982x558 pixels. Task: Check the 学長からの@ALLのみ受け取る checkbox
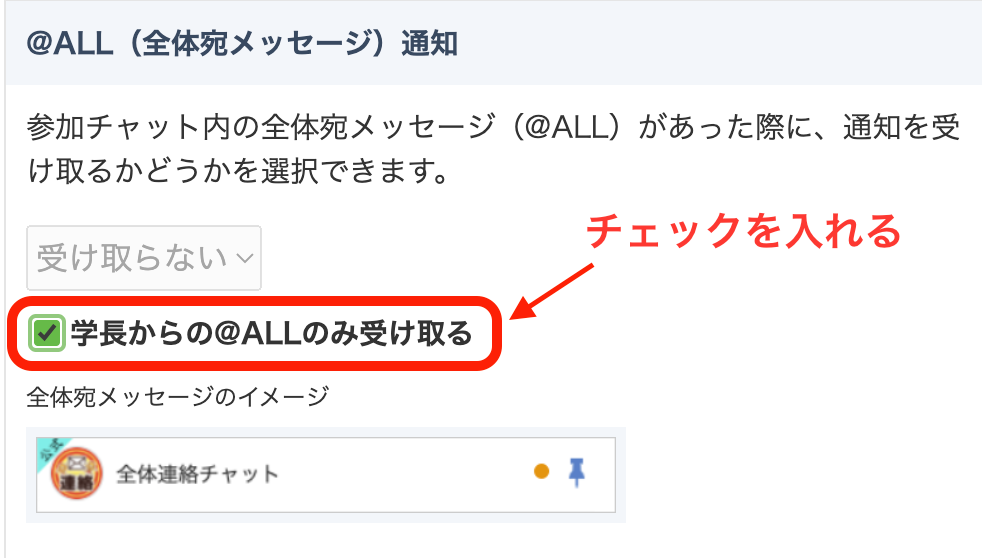47,333
